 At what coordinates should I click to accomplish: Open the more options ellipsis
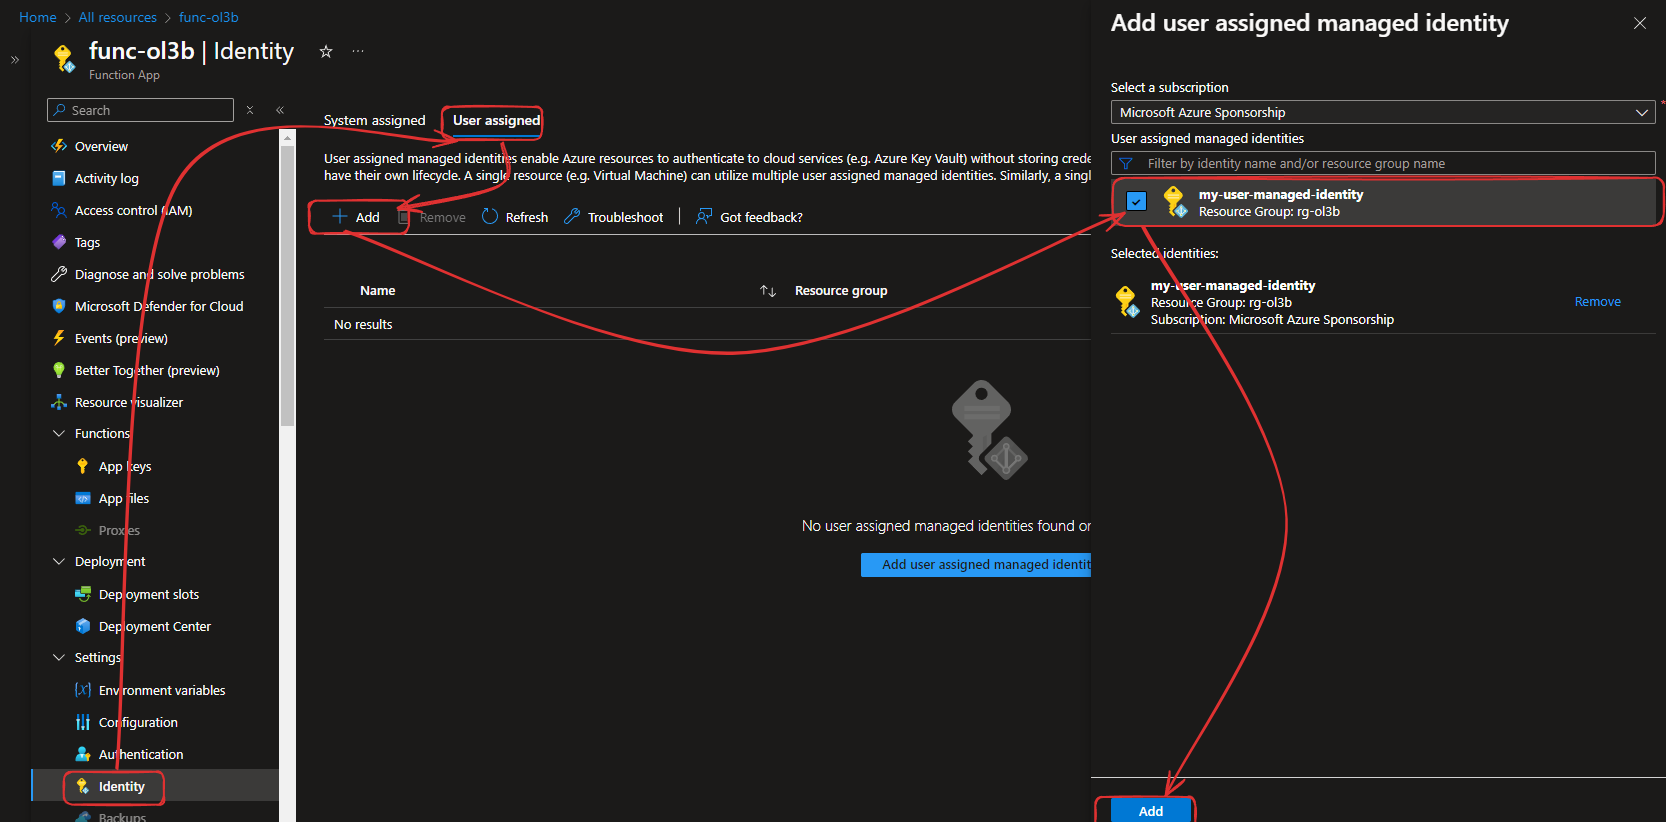click(x=358, y=51)
